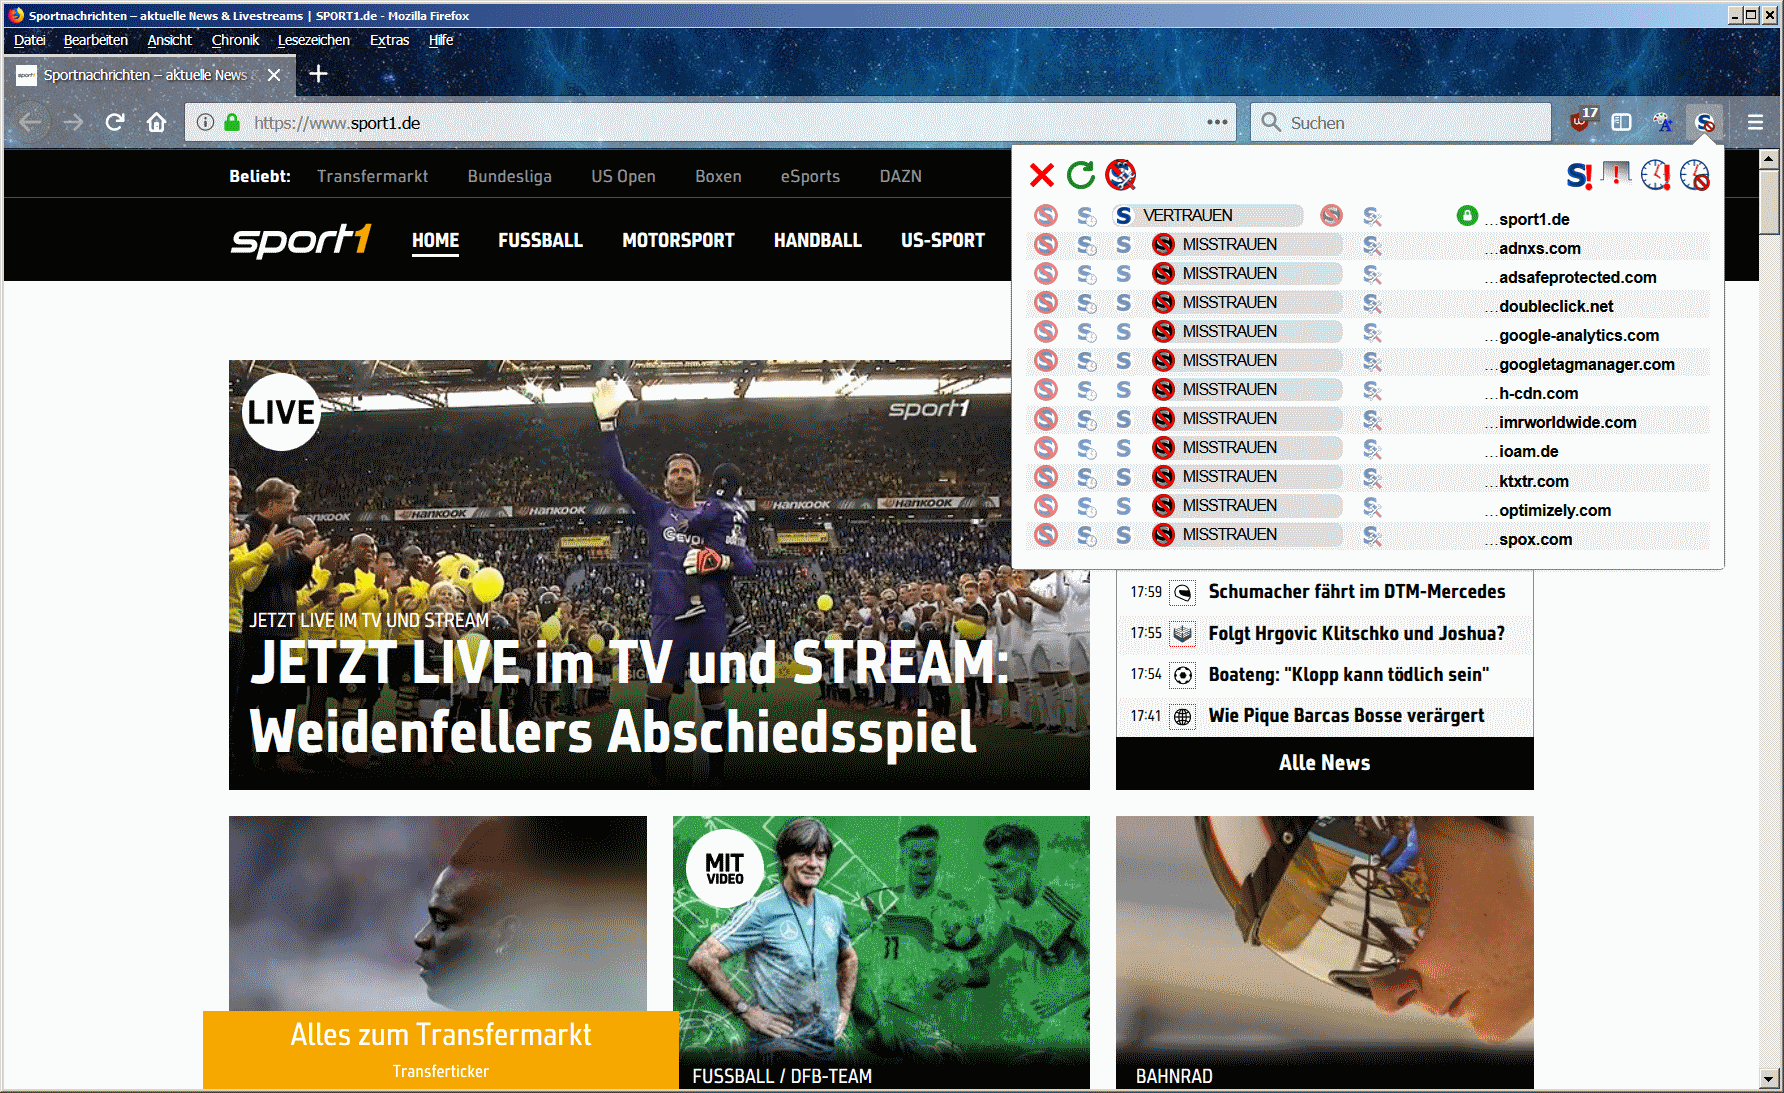Click the DAZN popular link
This screenshot has height=1093, width=1784.
tap(901, 176)
